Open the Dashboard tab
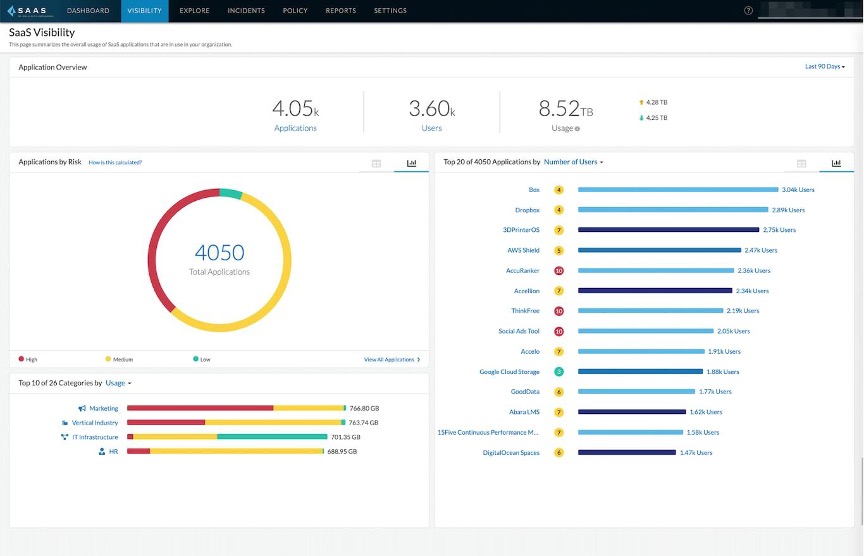864x556 pixels. pos(88,10)
